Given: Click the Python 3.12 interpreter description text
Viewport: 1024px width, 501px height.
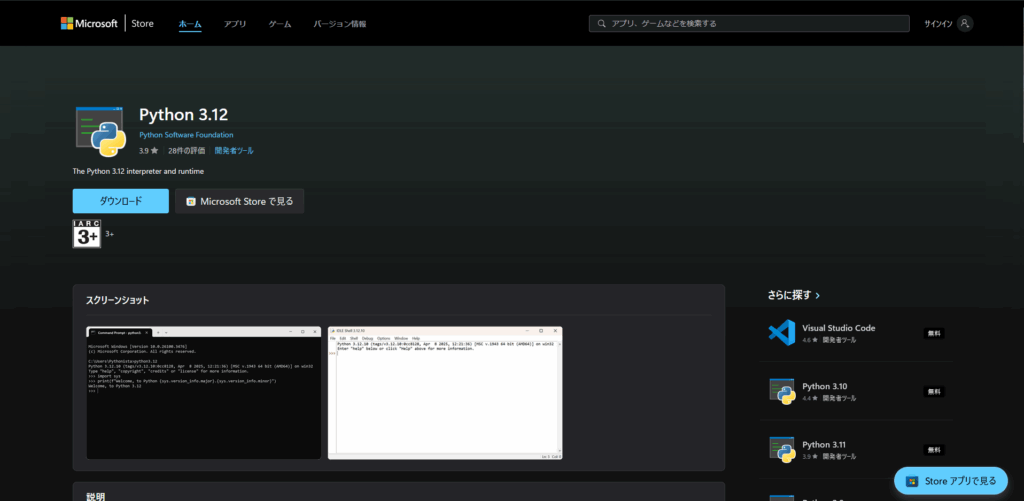Looking at the screenshot, I should pyautogui.click(x=138, y=171).
